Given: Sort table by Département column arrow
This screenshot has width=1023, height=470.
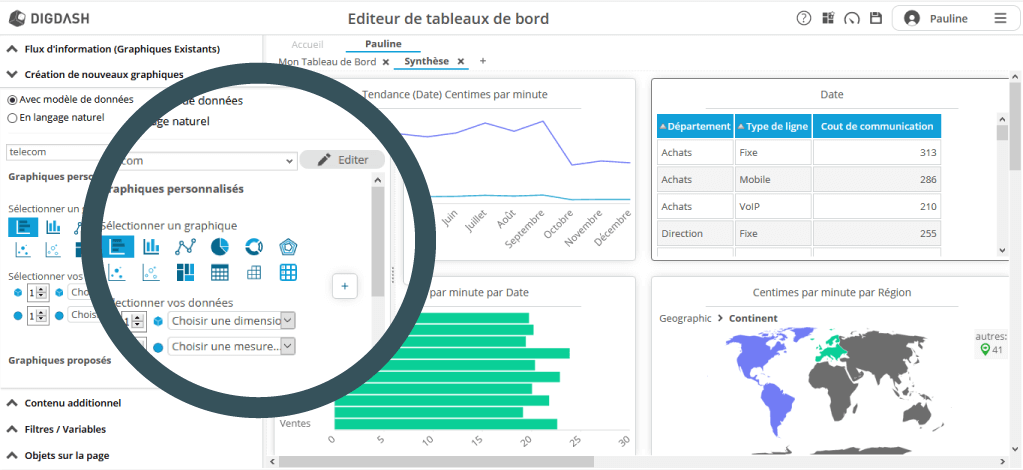Looking at the screenshot, I should (662, 127).
